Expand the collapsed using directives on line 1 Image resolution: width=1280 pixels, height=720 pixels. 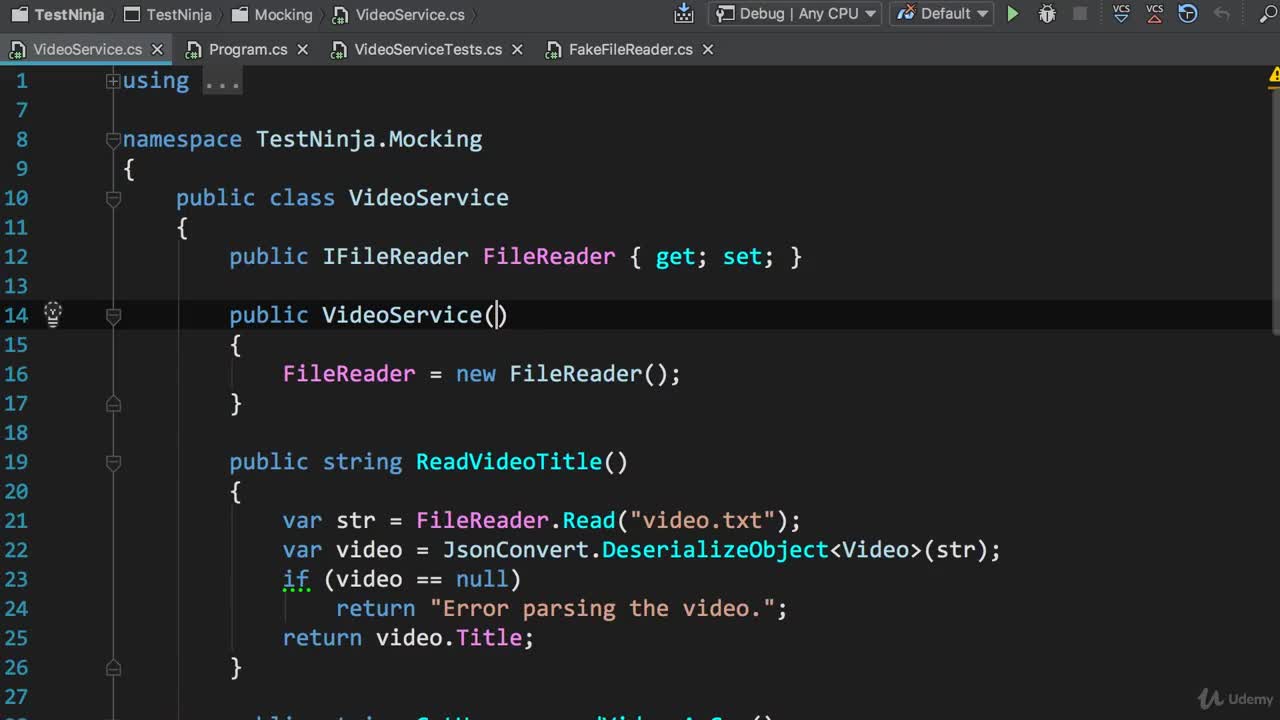113,81
